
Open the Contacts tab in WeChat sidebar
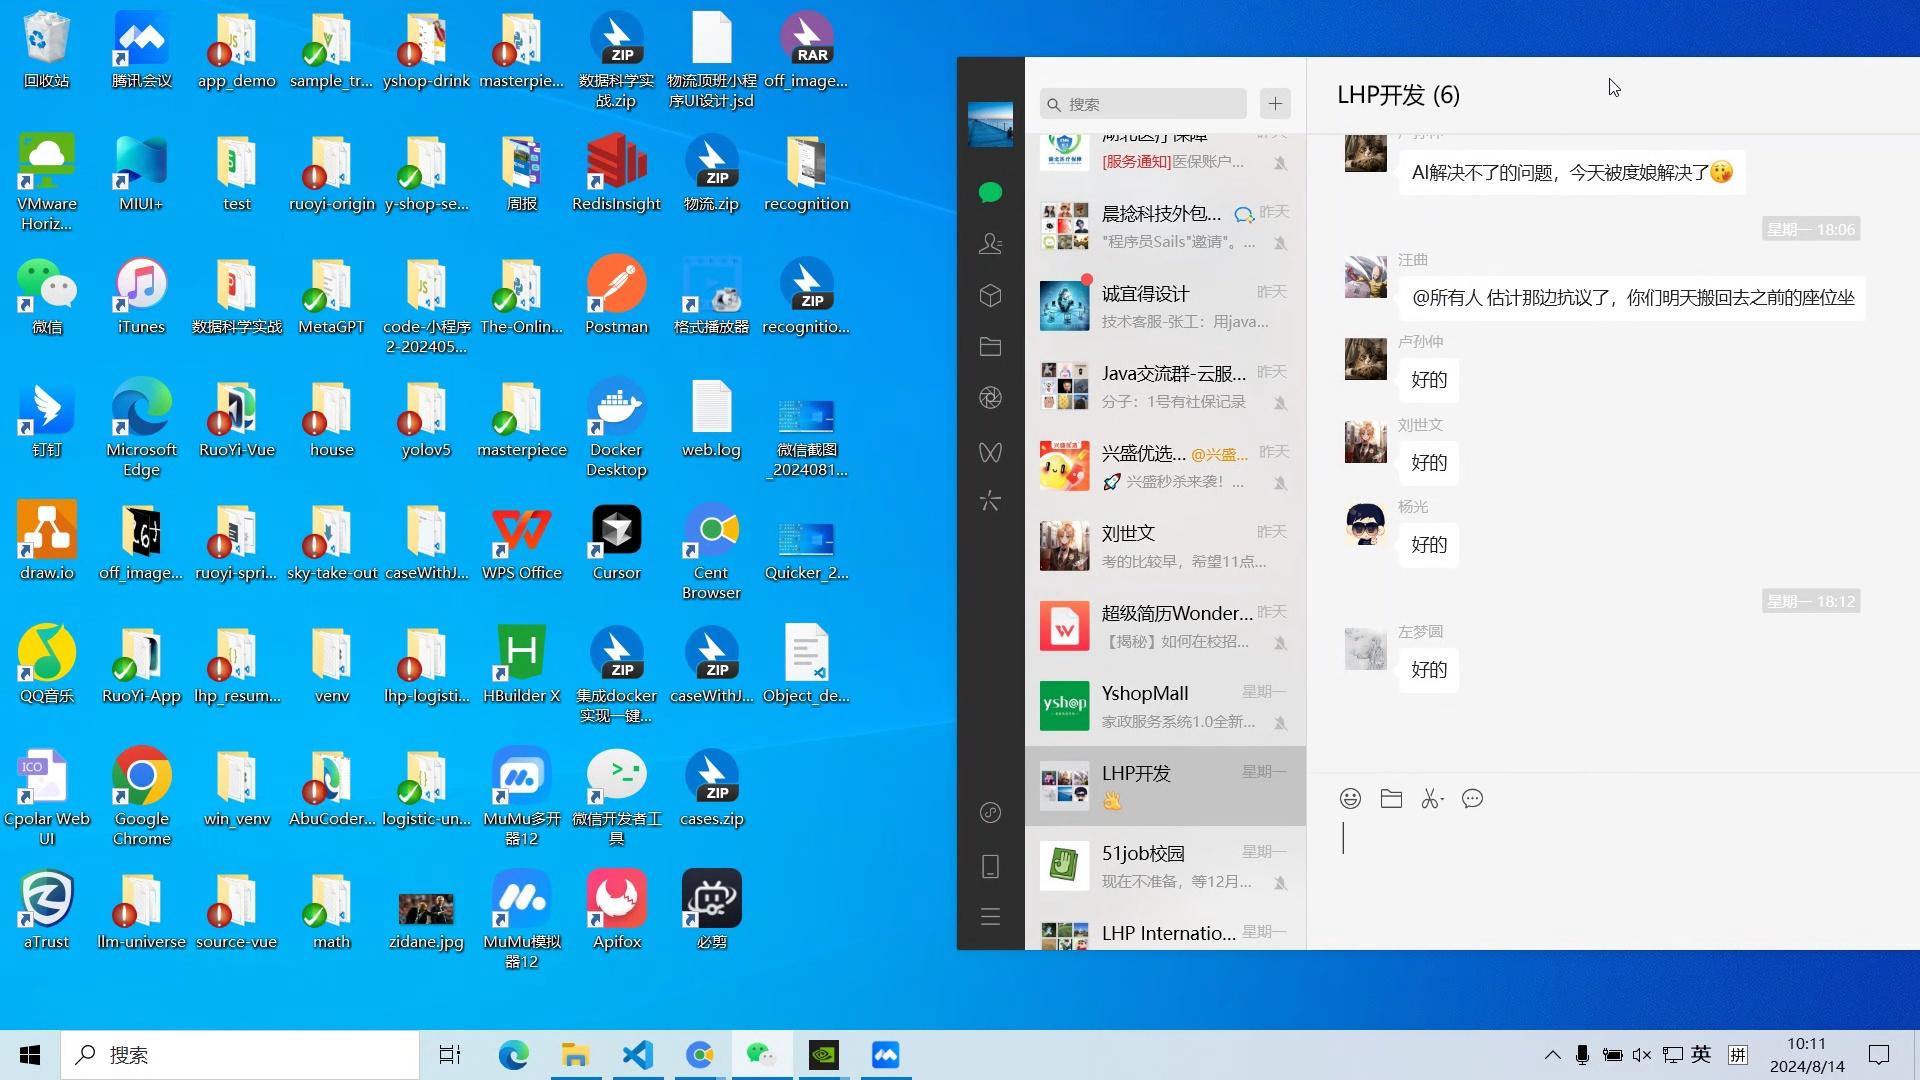click(x=990, y=243)
